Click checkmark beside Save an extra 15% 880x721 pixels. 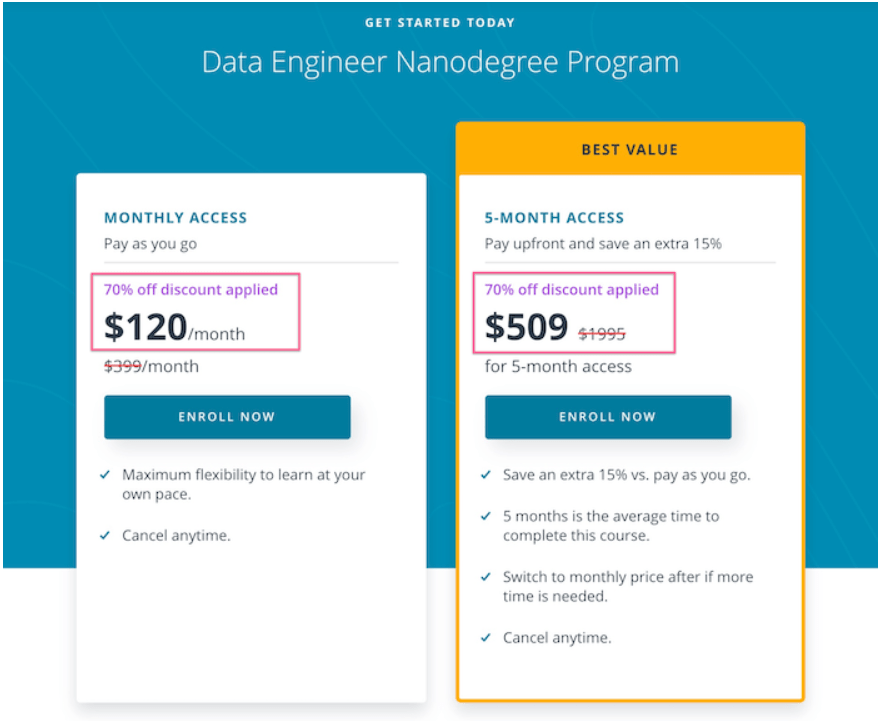tap(486, 475)
